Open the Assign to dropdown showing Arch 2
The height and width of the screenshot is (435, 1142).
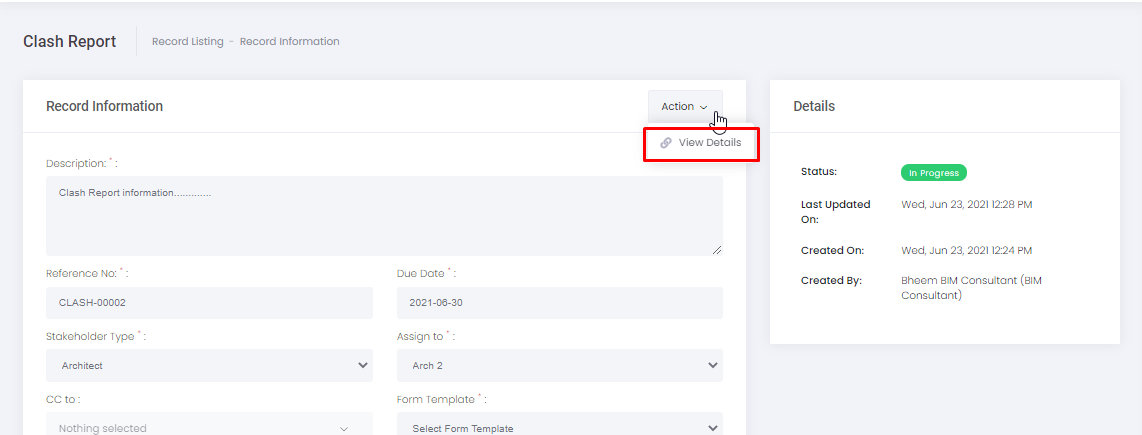click(559, 365)
